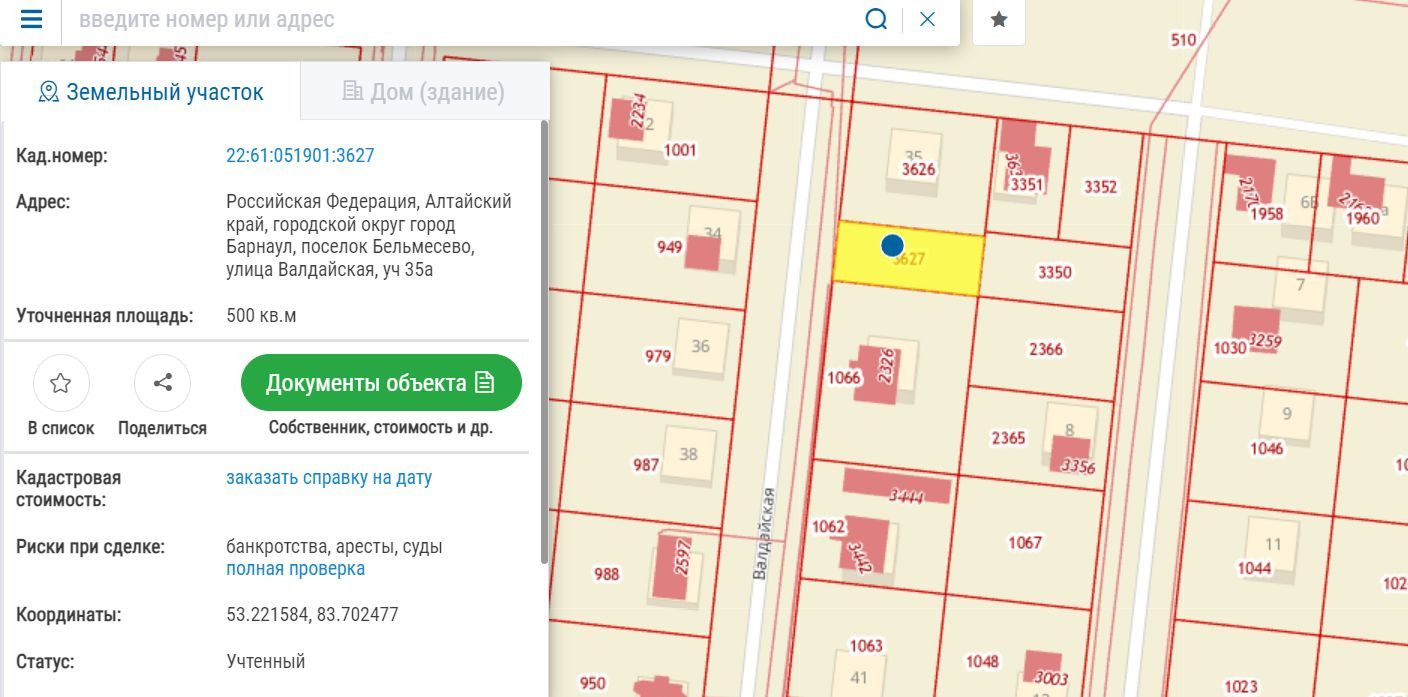
Task: Open cadastral number link 22:61:051901:3627
Action: (x=300, y=155)
